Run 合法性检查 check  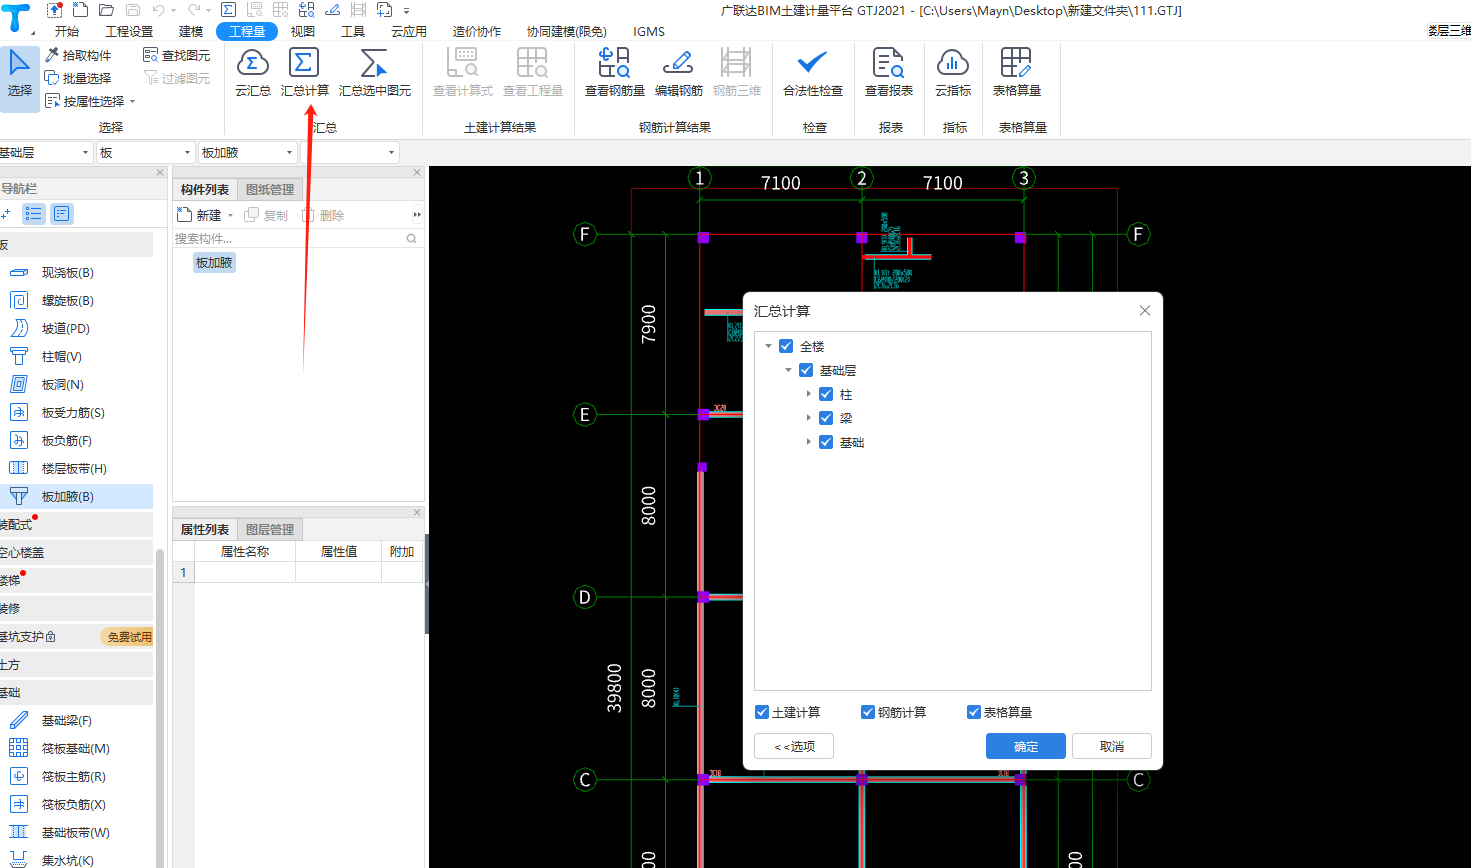(812, 72)
